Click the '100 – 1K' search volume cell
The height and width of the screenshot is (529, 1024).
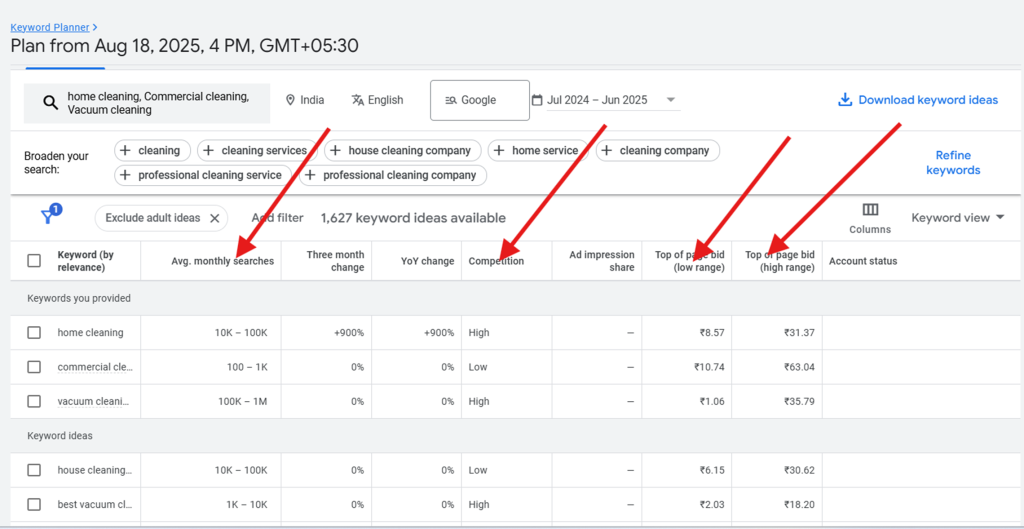click(246, 367)
